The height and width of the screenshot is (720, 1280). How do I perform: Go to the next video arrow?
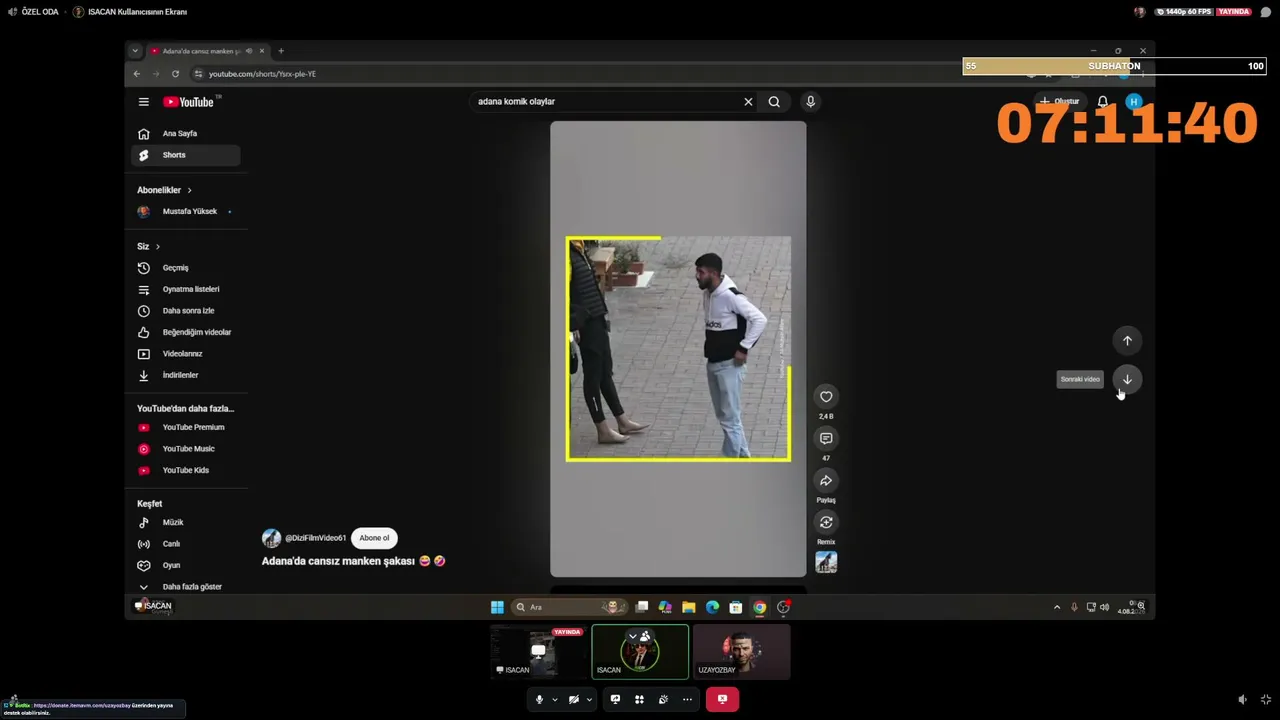point(1127,379)
